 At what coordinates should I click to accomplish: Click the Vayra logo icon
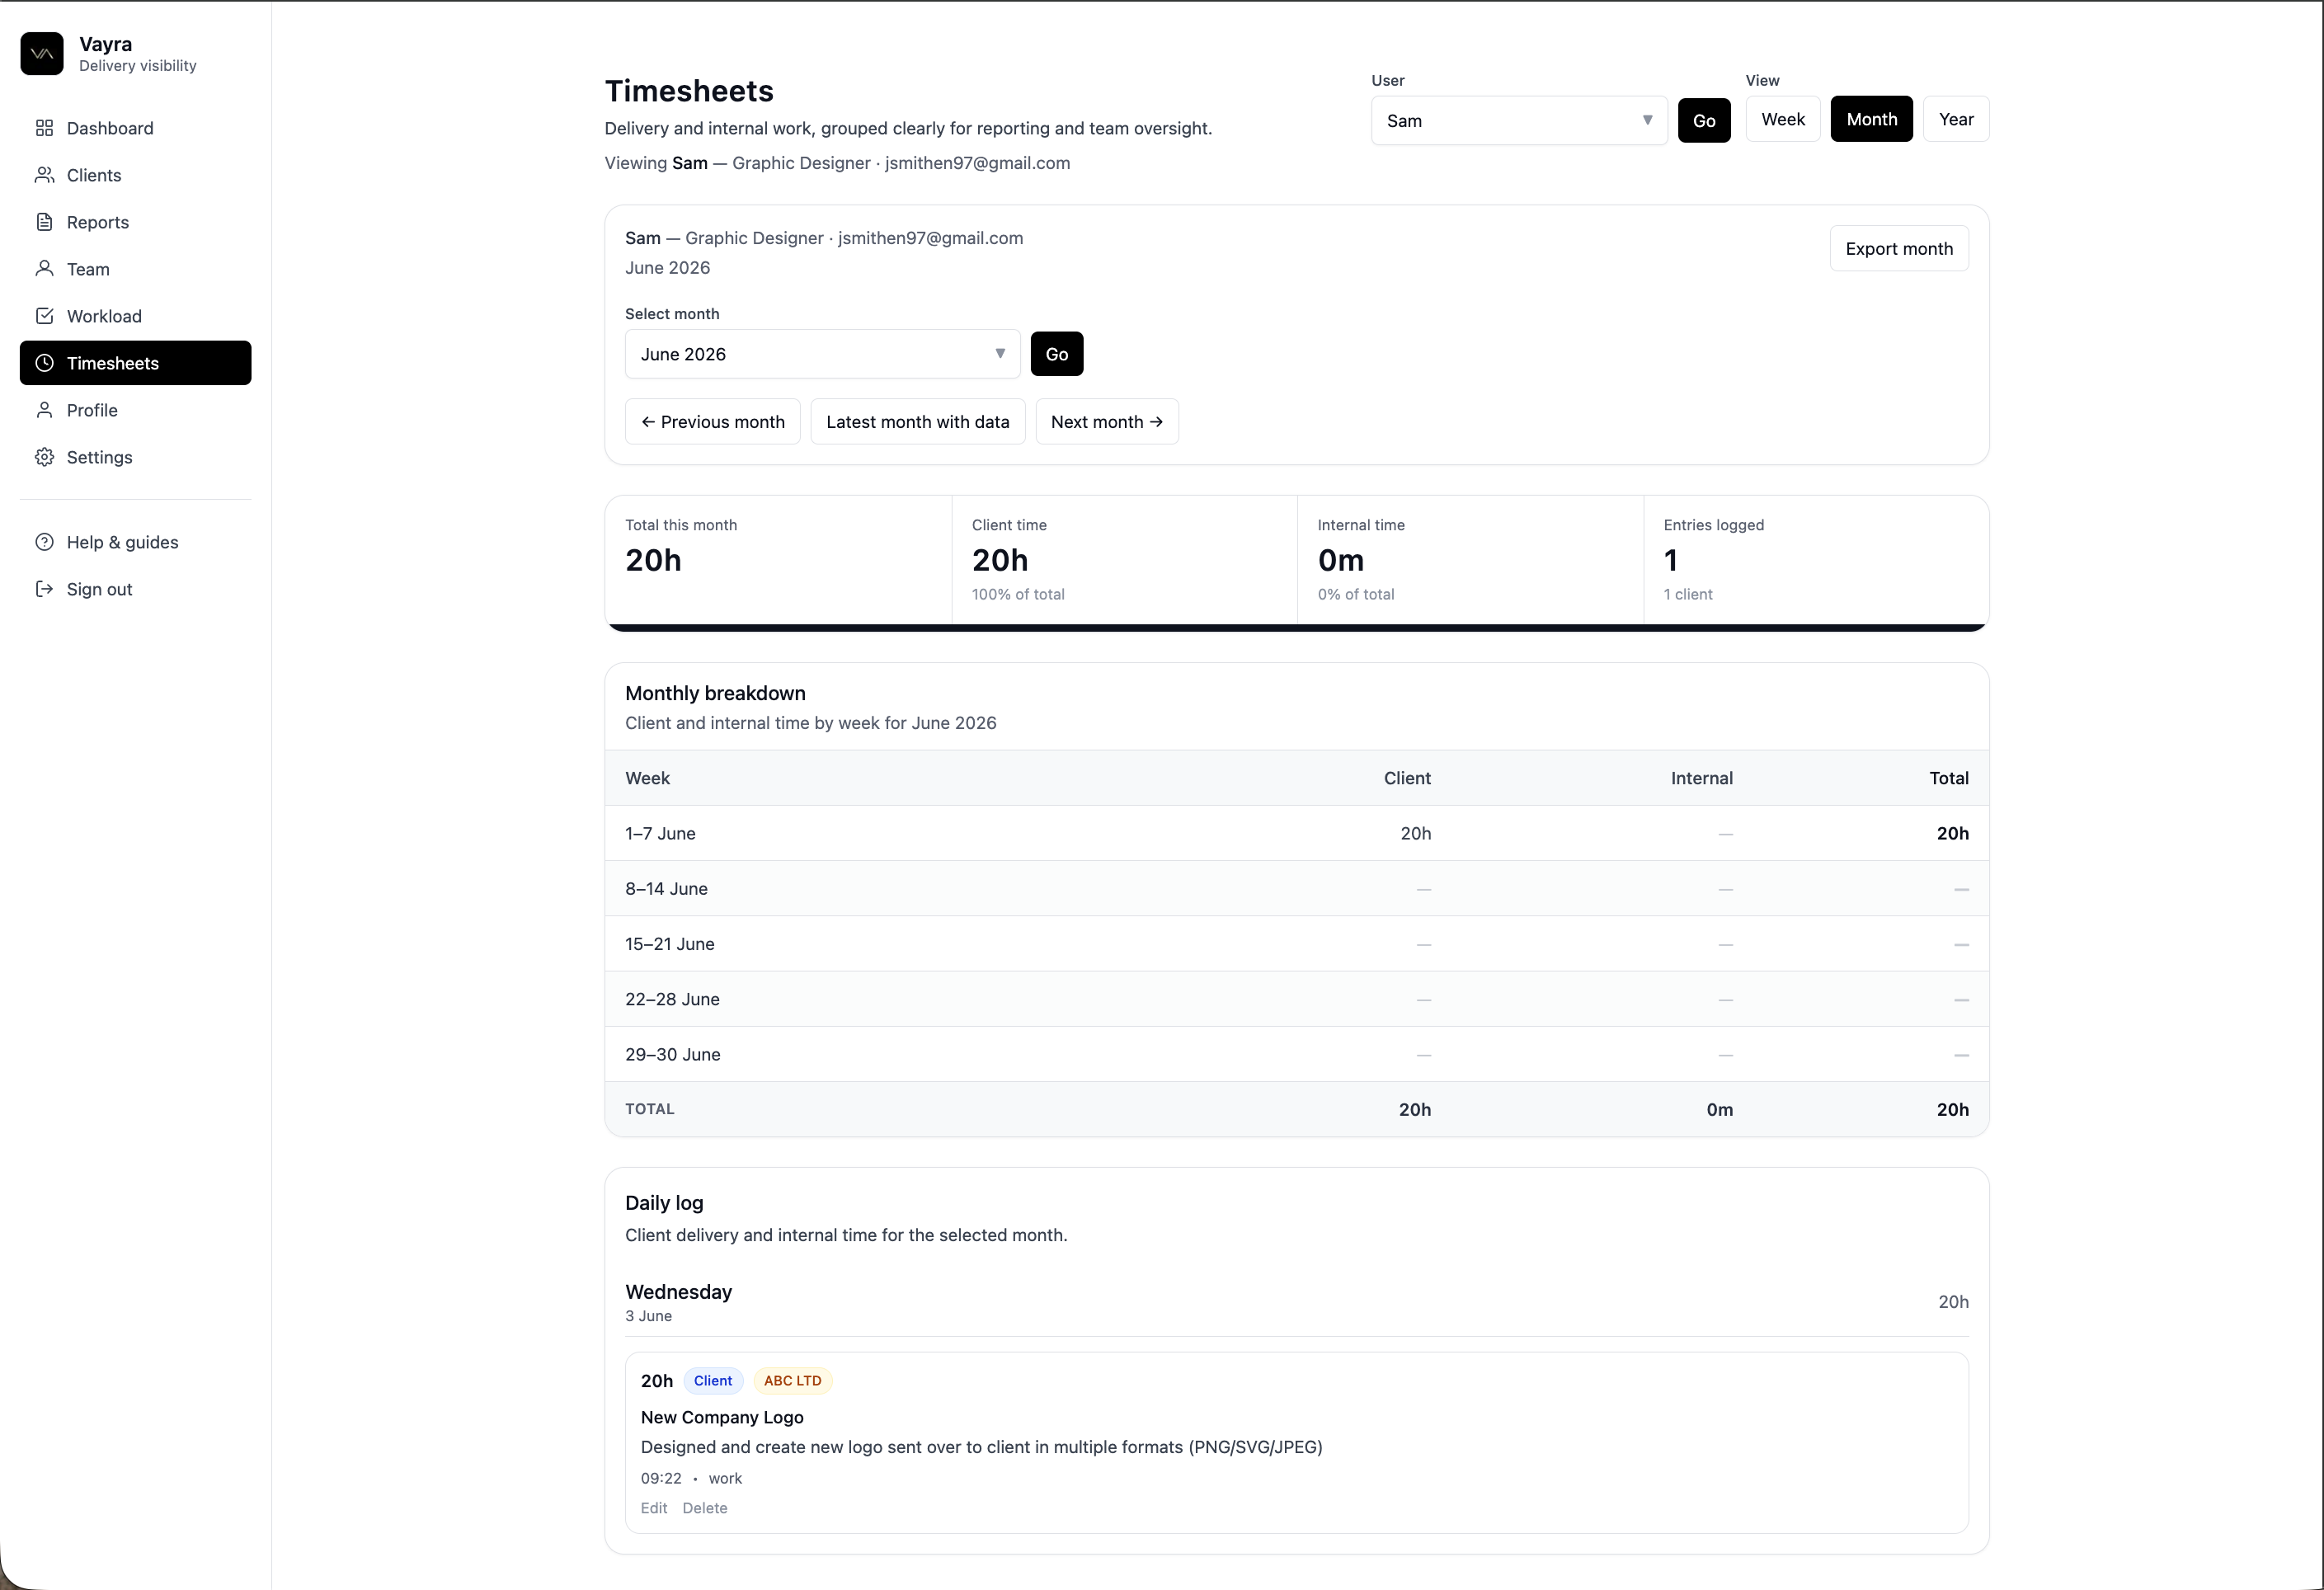click(x=42, y=54)
